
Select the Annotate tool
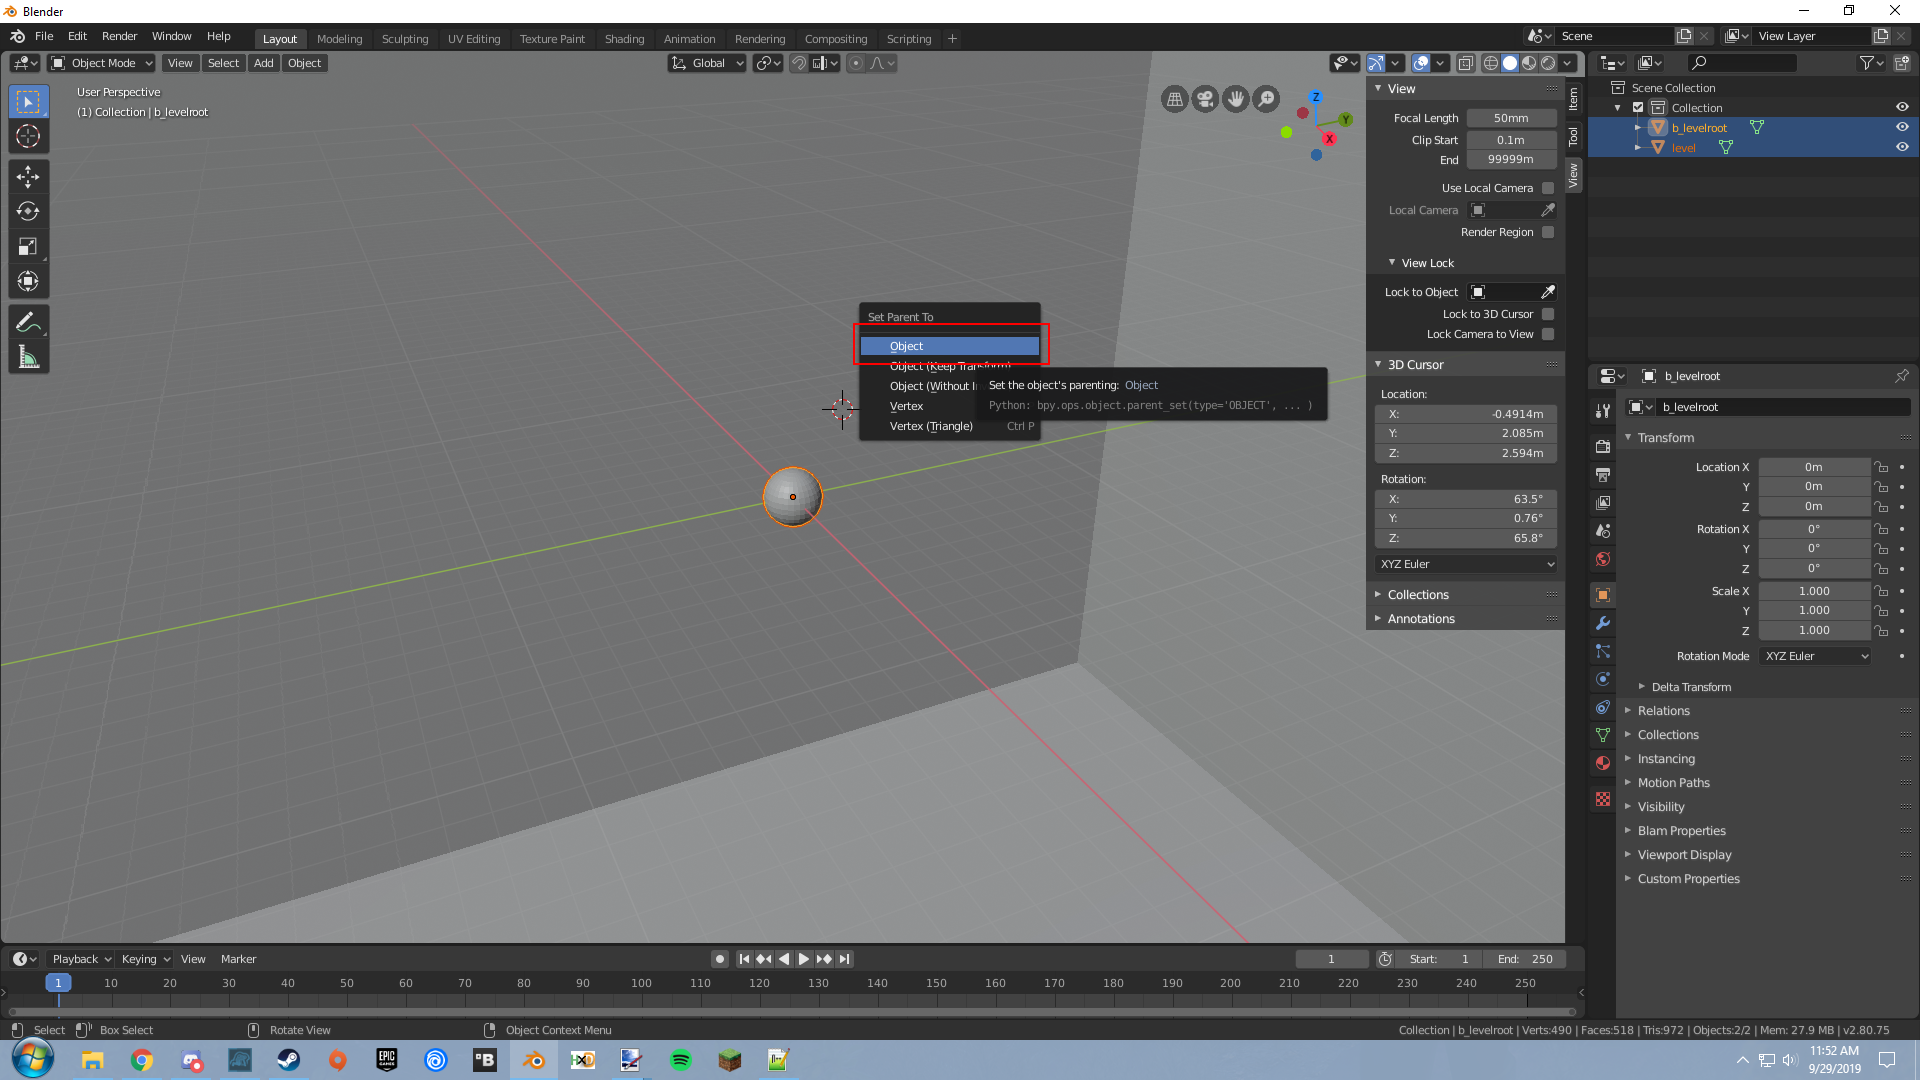tap(29, 321)
